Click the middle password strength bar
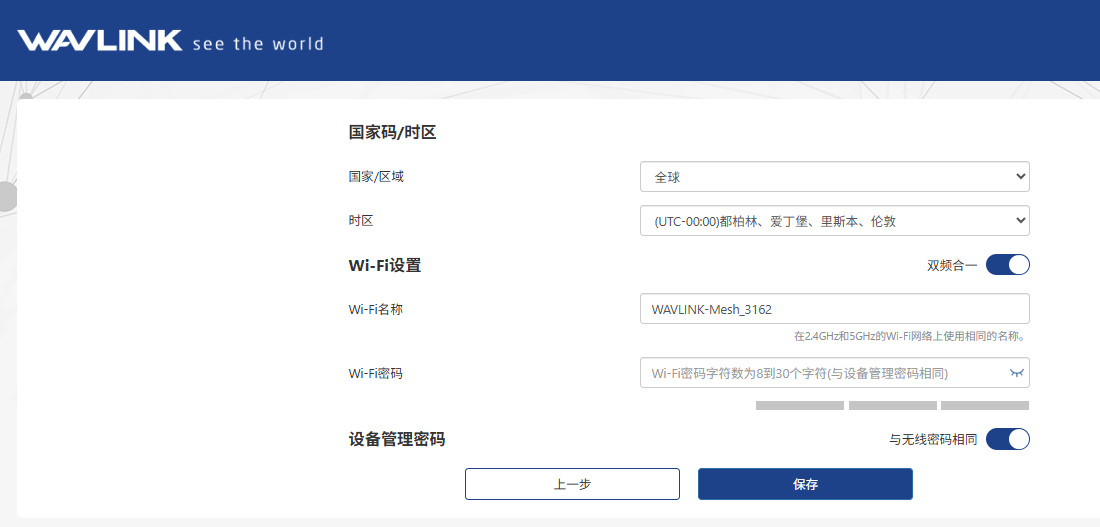This screenshot has height=527, width=1100. coord(892,406)
